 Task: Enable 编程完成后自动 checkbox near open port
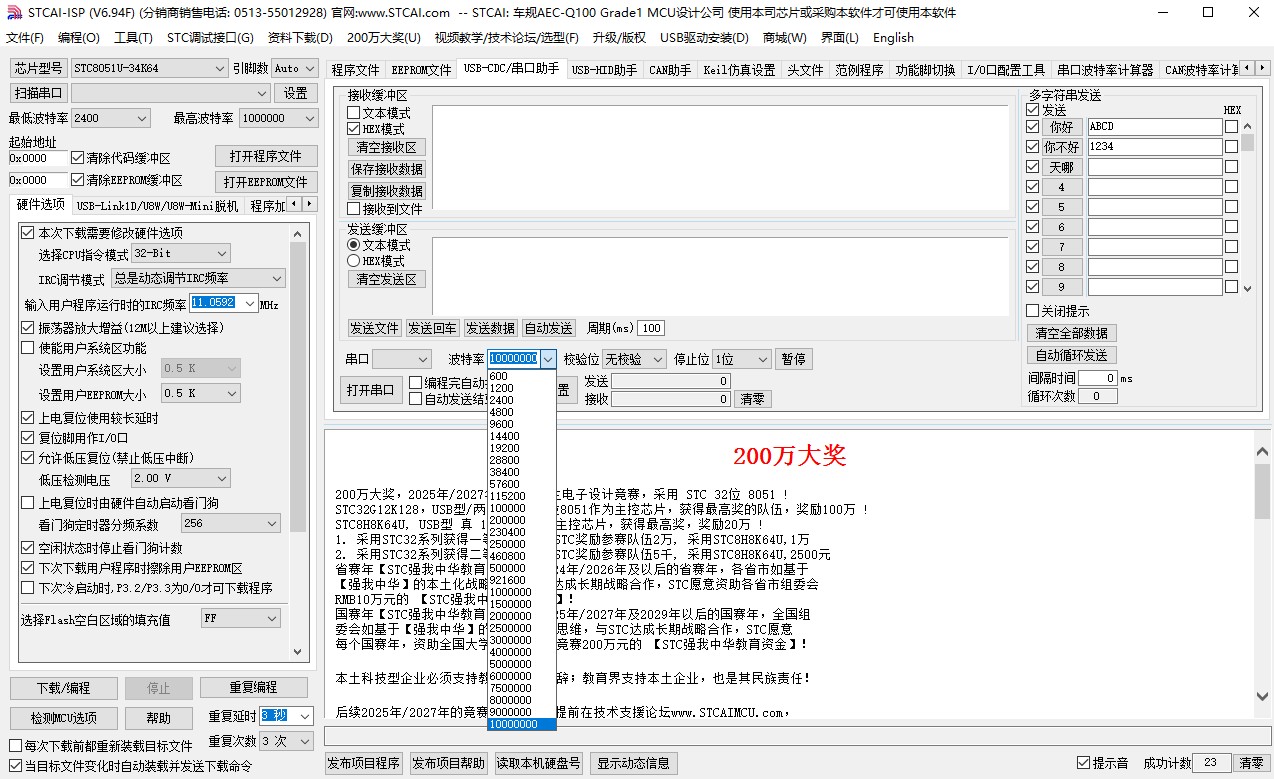pyautogui.click(x=416, y=383)
